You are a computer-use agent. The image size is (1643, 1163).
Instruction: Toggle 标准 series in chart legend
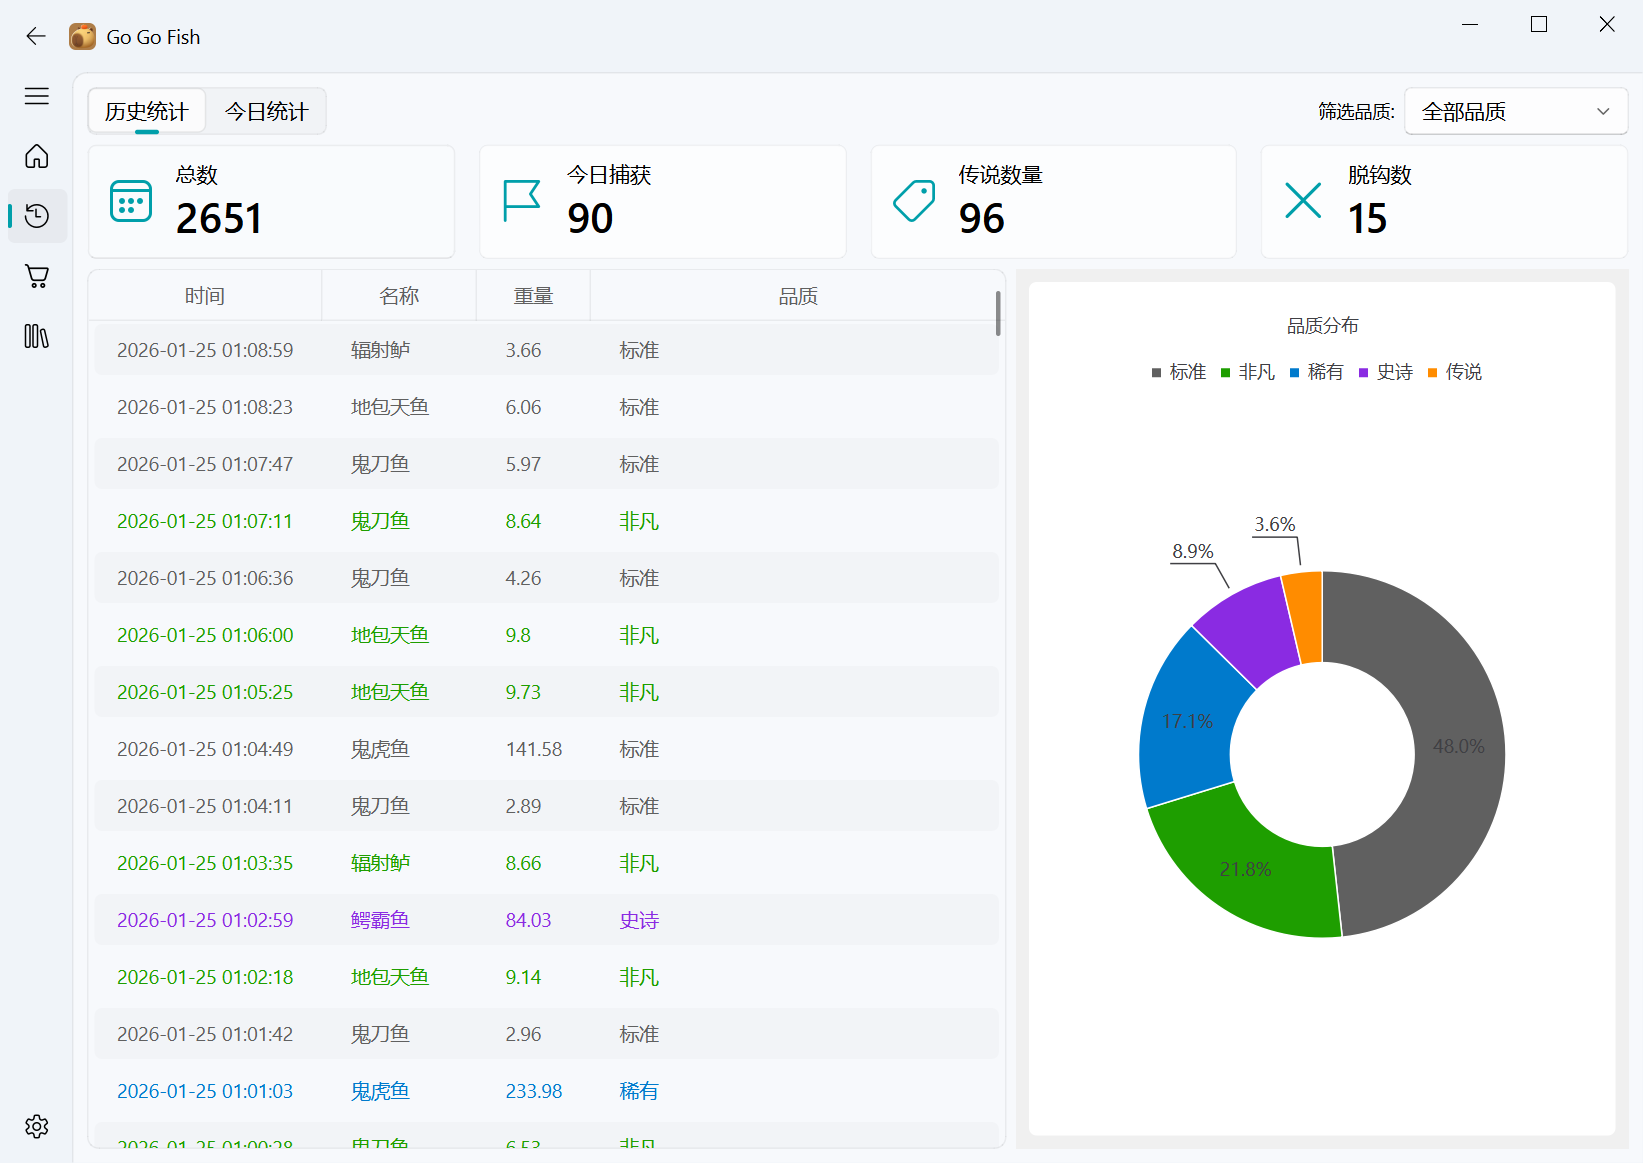pyautogui.click(x=1179, y=372)
